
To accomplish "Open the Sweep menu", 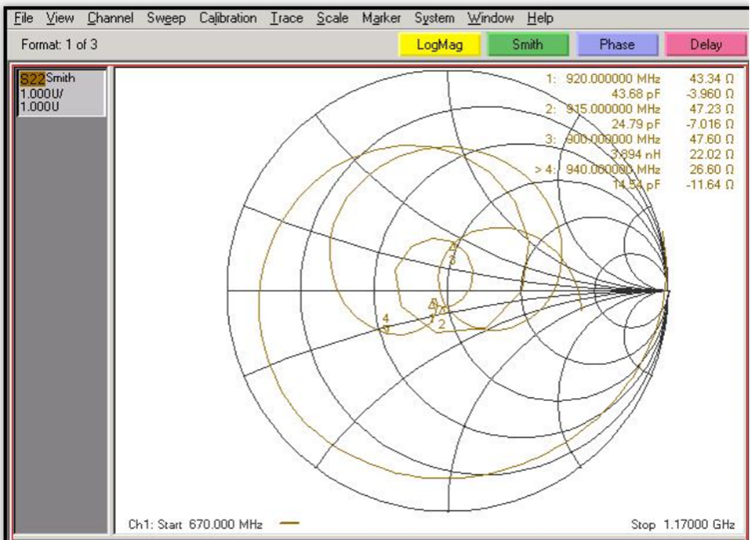I will click(x=166, y=18).
